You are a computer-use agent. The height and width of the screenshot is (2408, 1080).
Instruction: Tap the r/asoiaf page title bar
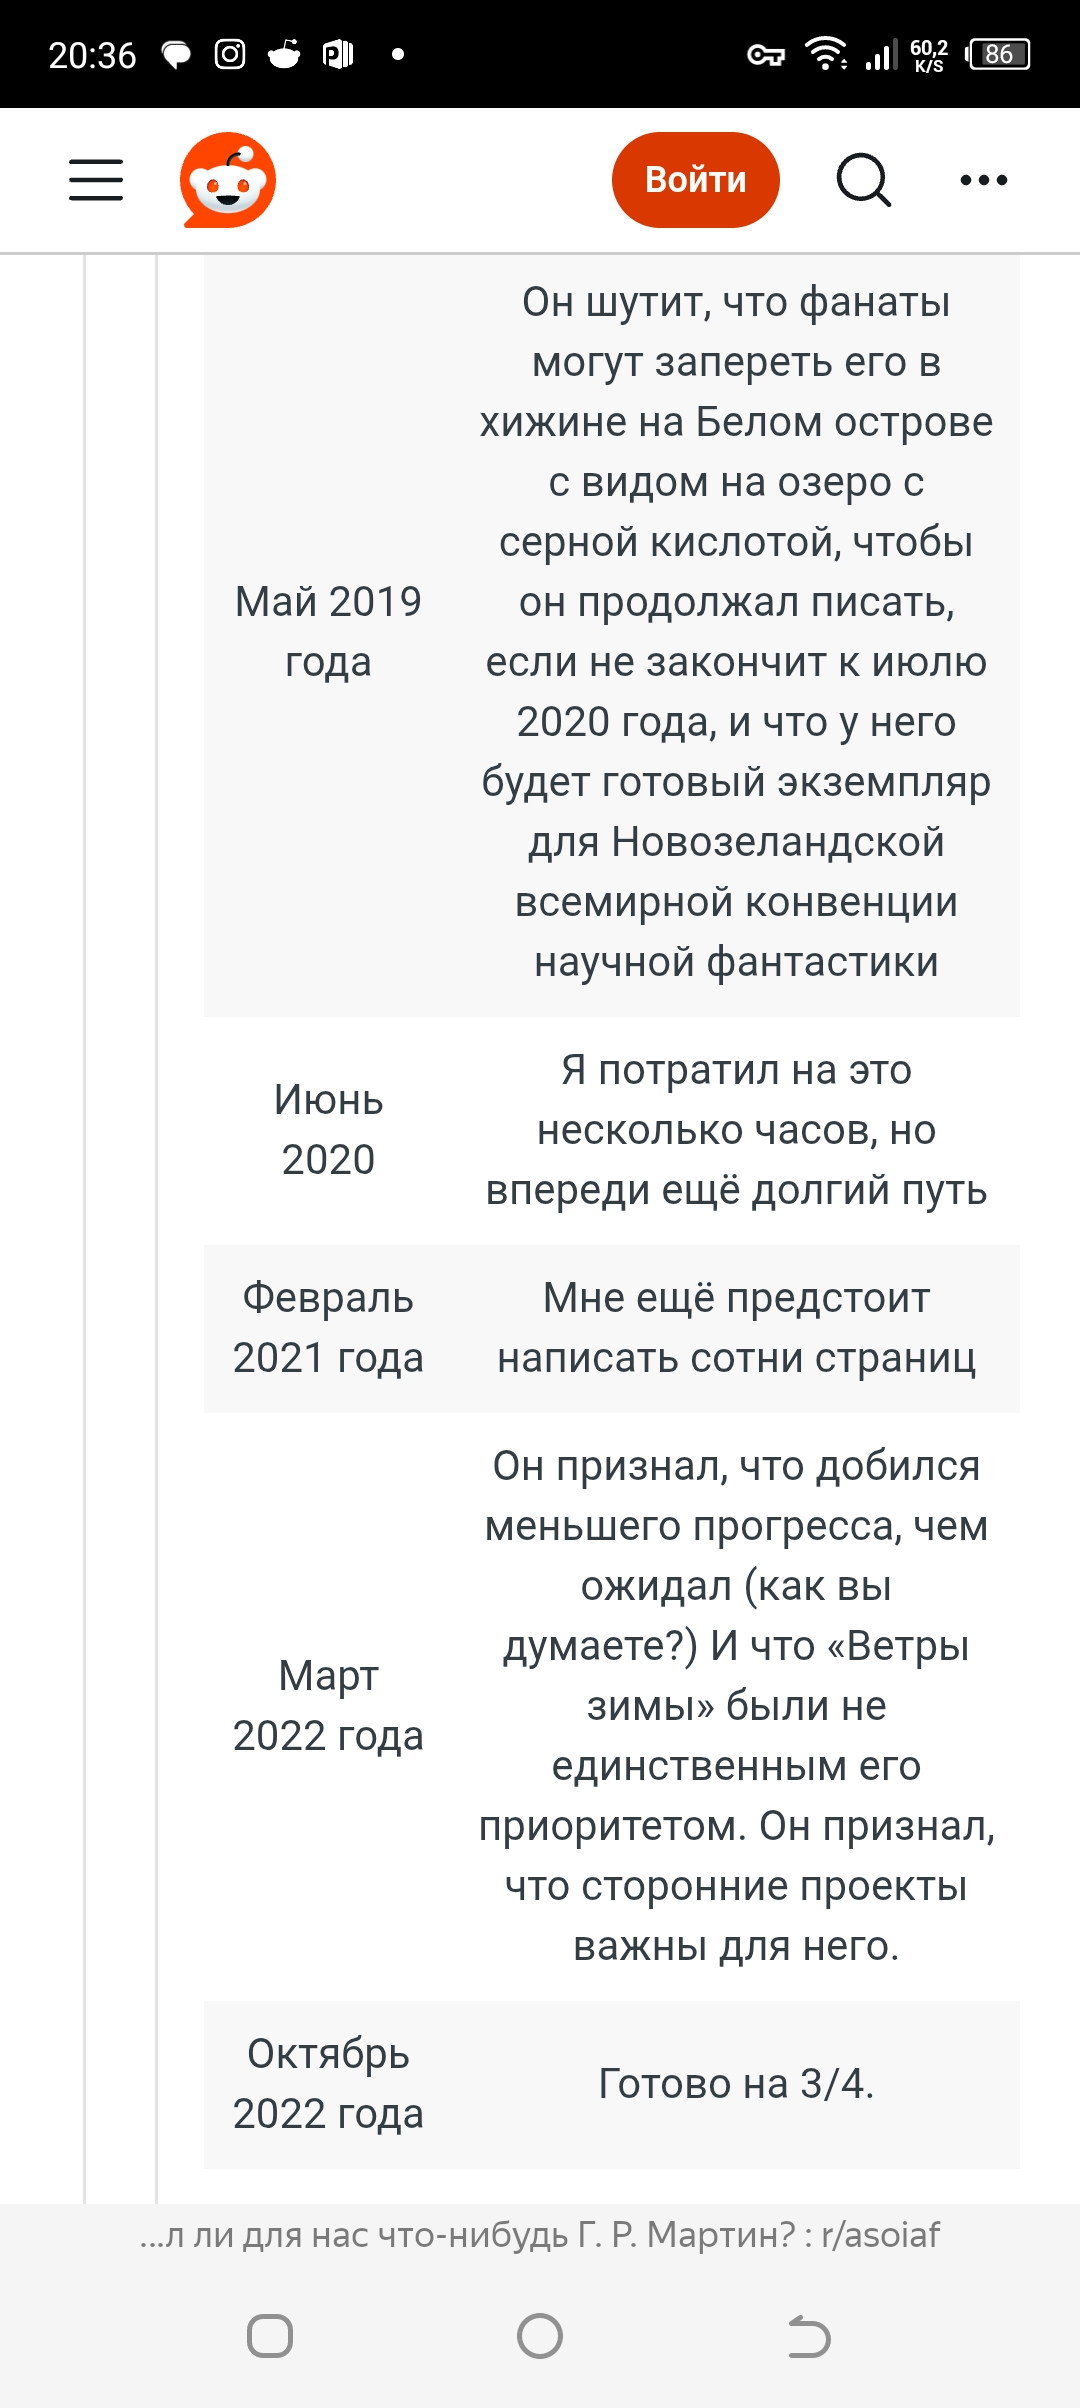[x=540, y=2234]
